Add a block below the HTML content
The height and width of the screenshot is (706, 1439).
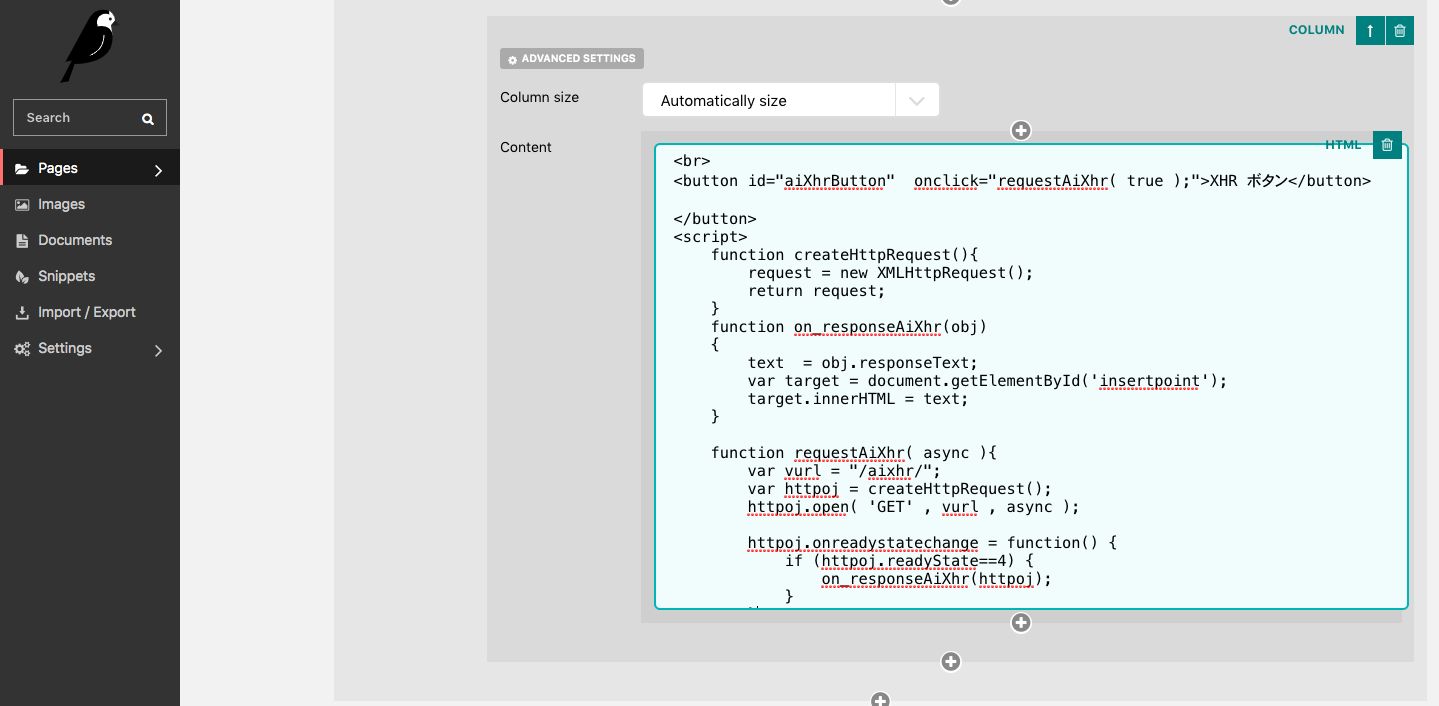coord(1021,623)
